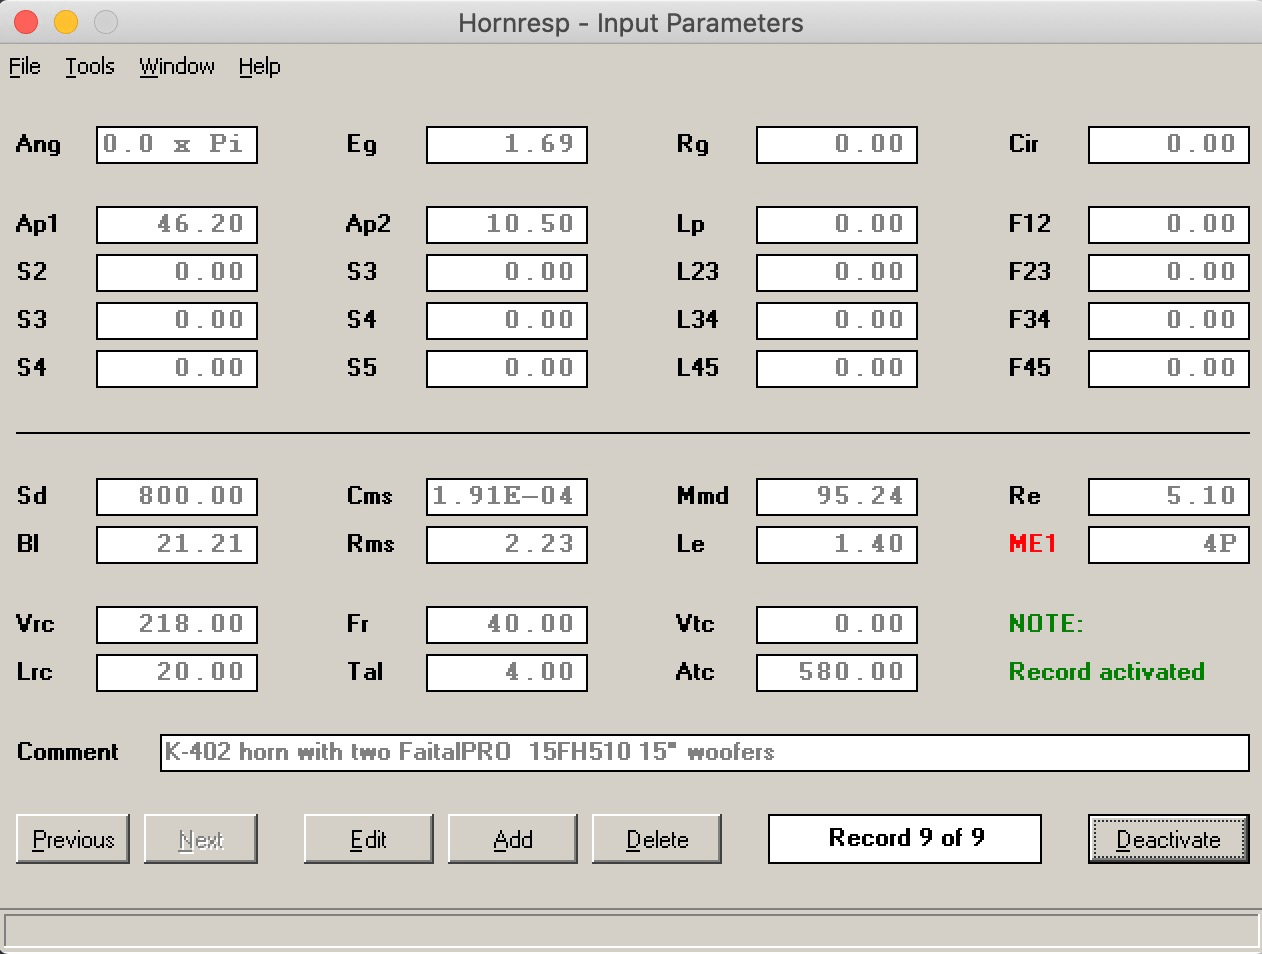1262x954 pixels.
Task: Click the Record 9 of 9 indicator
Action: pos(905,838)
